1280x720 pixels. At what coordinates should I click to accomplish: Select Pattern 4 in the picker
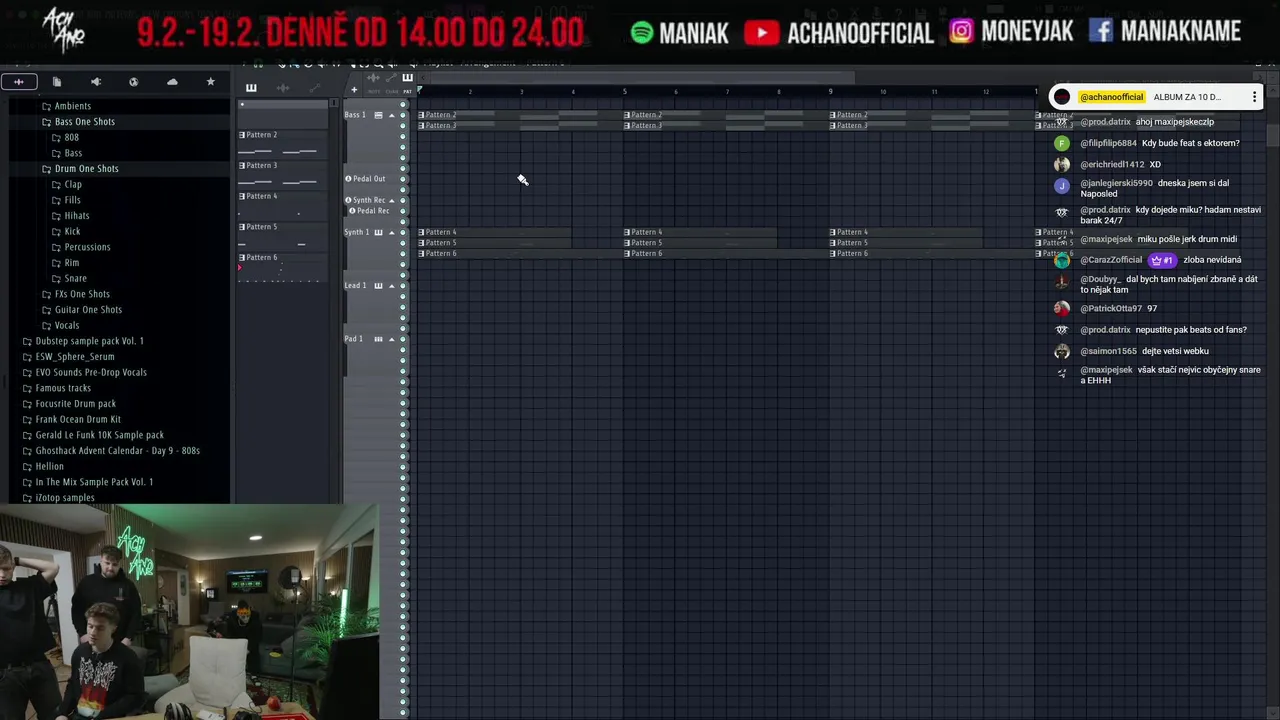282,205
